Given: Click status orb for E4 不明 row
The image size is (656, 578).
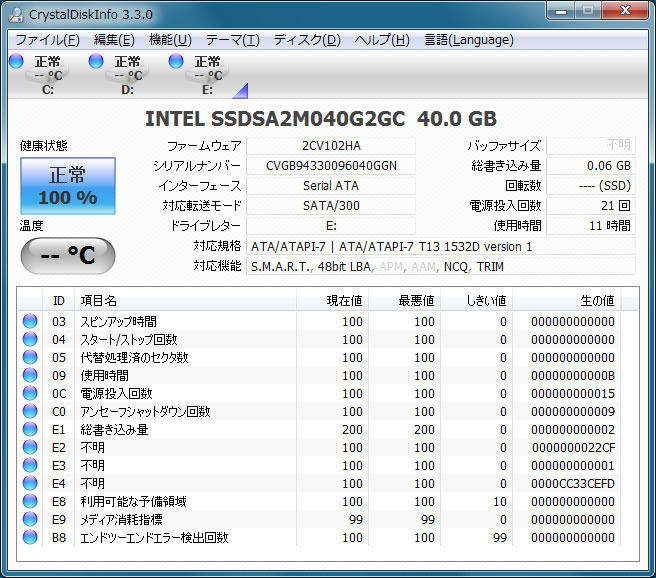Looking at the screenshot, I should [x=30, y=483].
